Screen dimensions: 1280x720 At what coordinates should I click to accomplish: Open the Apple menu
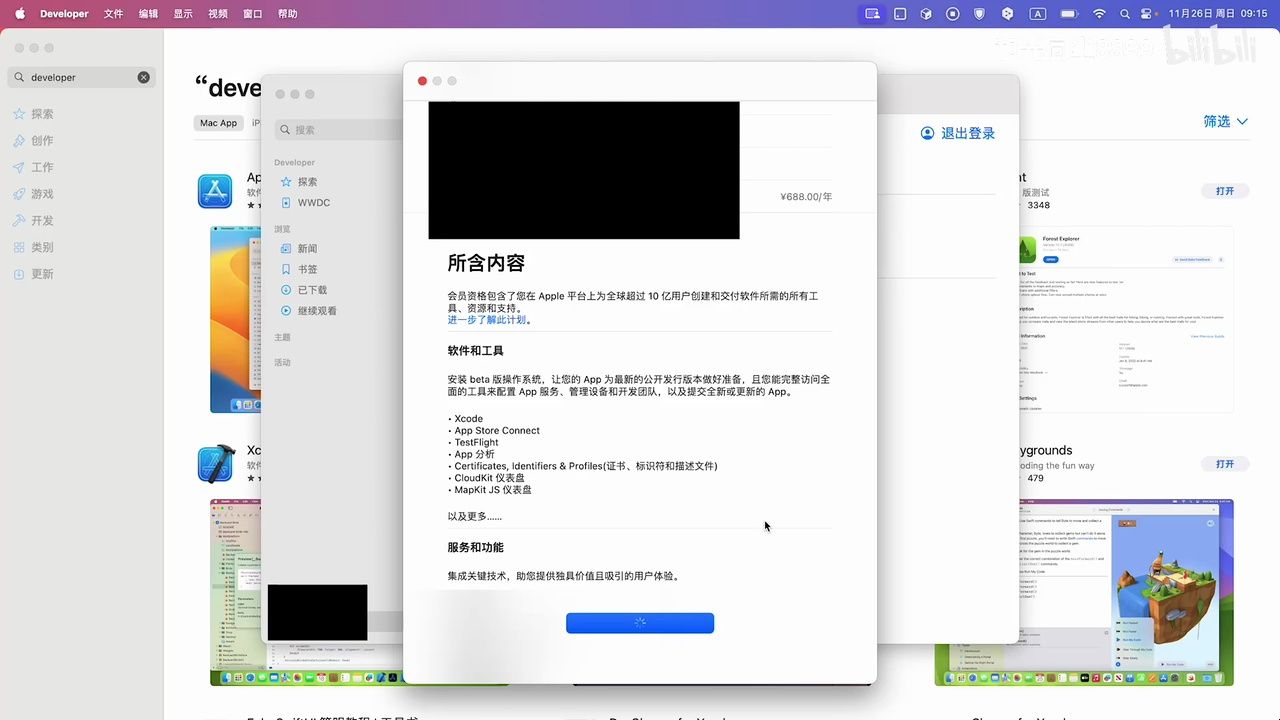pyautogui.click(x=19, y=14)
